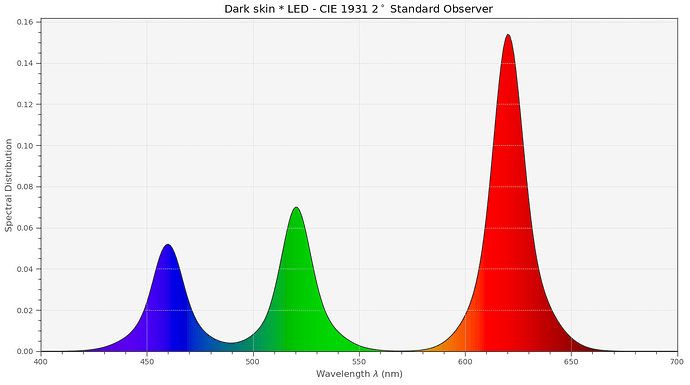The height and width of the screenshot is (385, 690).
Task: Click the Spectral Distribution axis label
Action: click(x=8, y=185)
